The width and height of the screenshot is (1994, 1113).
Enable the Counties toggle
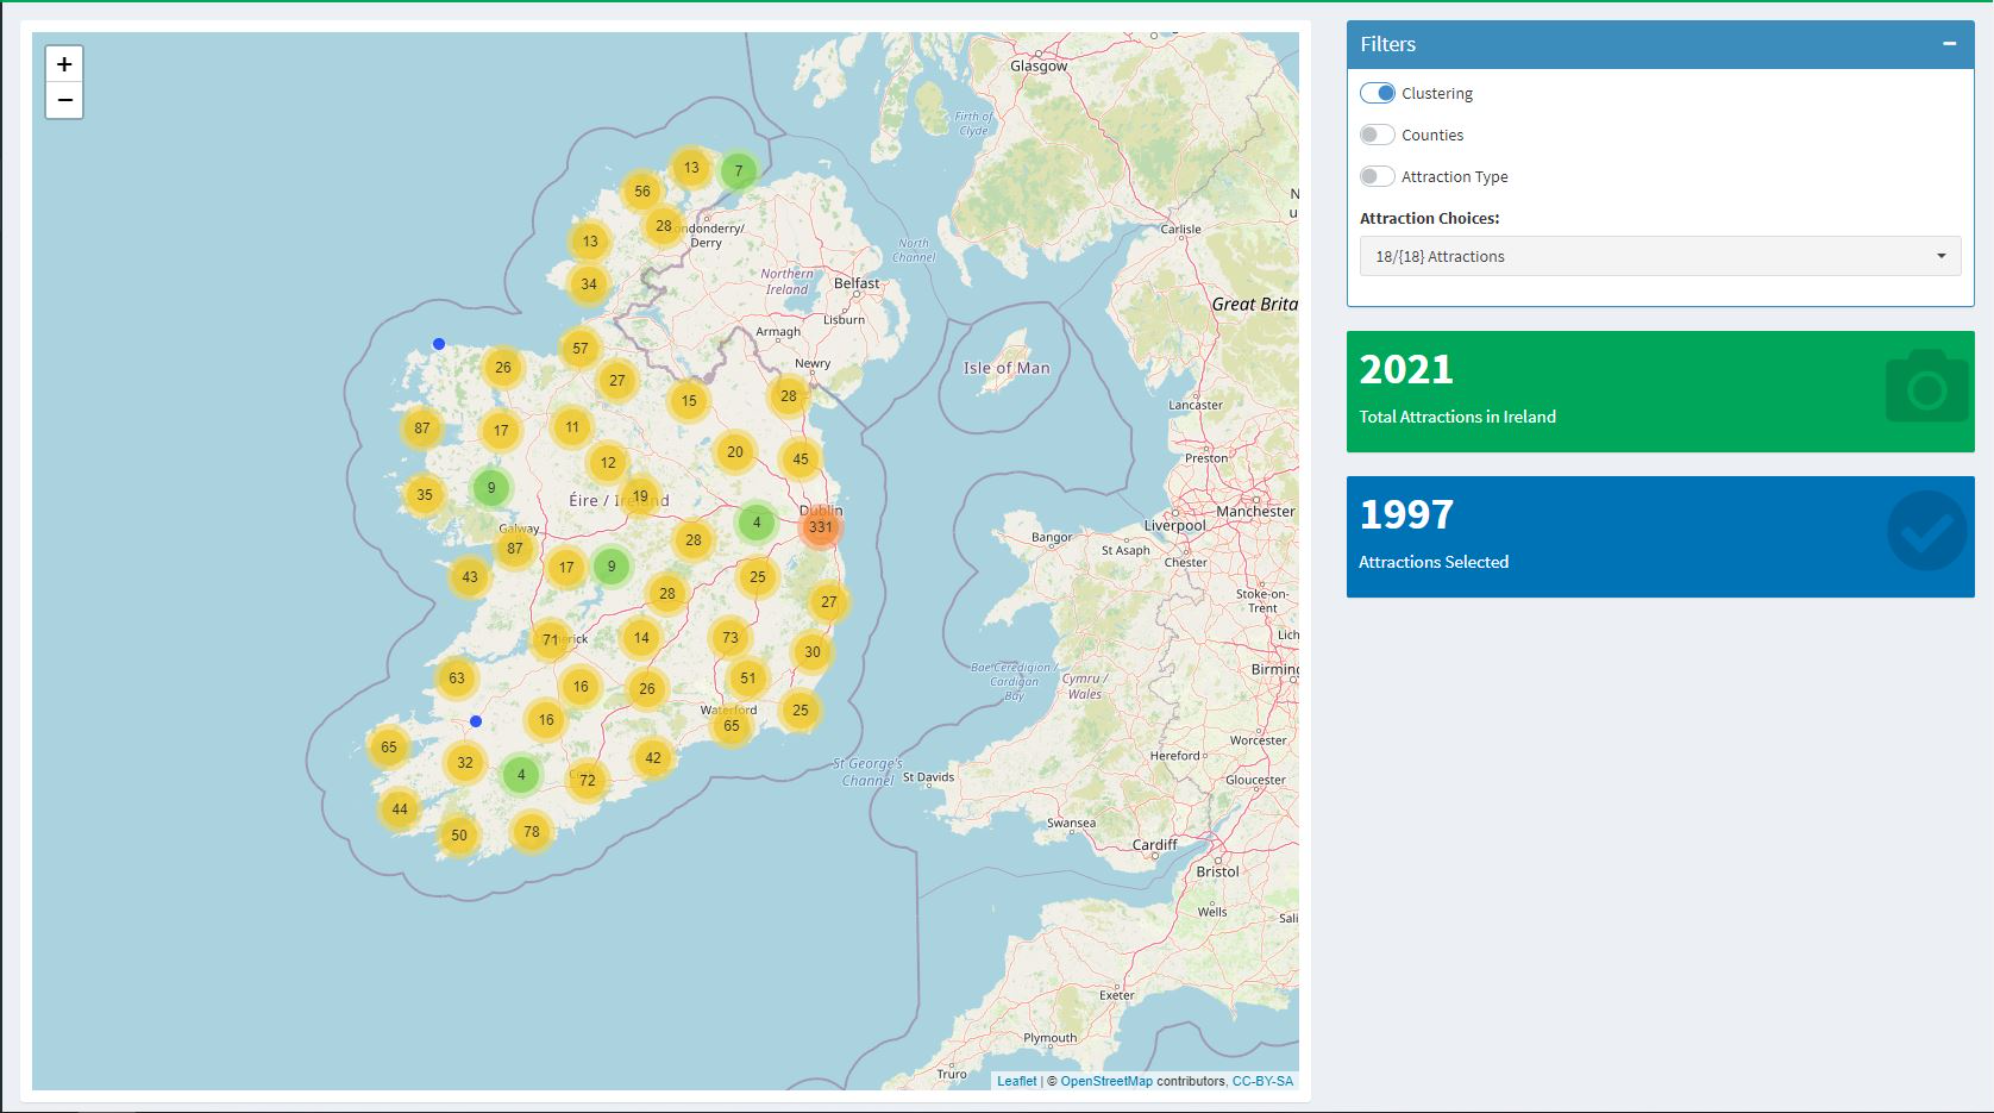pos(1377,135)
